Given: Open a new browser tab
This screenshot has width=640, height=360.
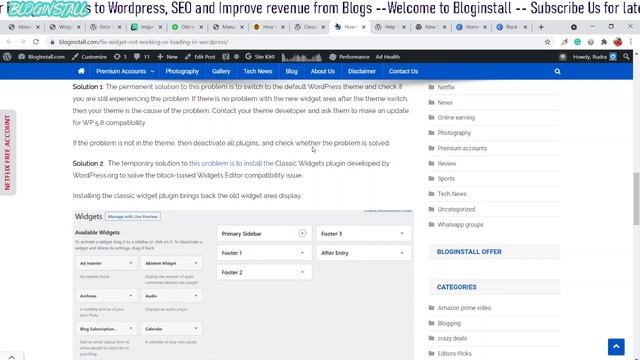Looking at the screenshot, I should pyautogui.click(x=541, y=27).
